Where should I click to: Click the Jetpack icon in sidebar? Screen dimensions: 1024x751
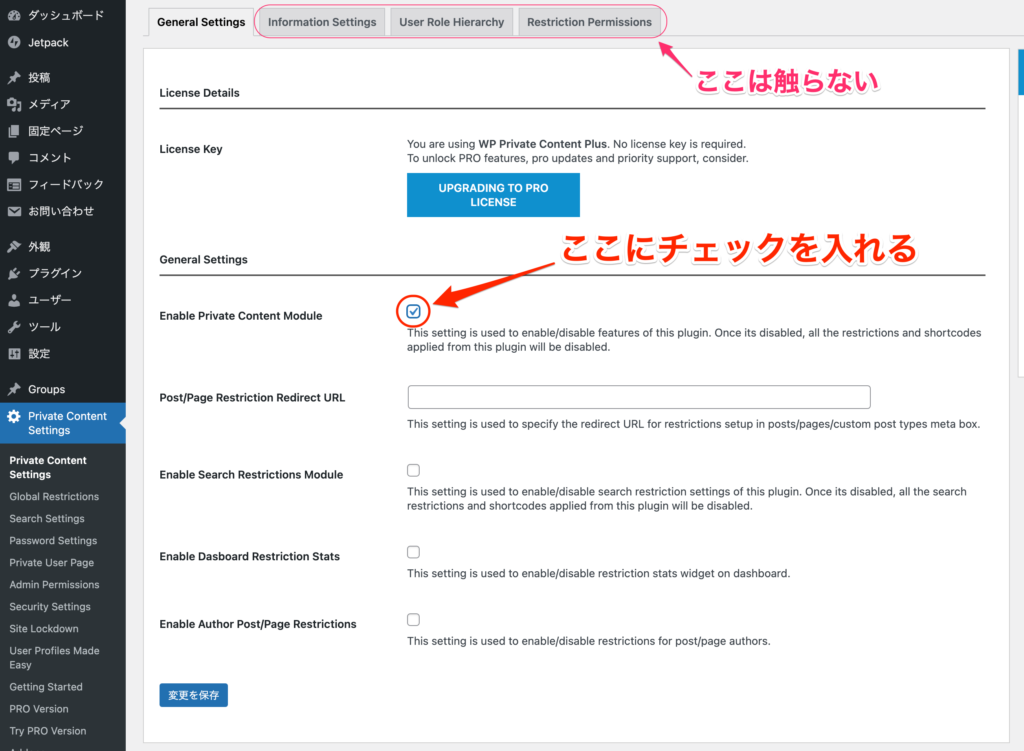click(x=14, y=42)
